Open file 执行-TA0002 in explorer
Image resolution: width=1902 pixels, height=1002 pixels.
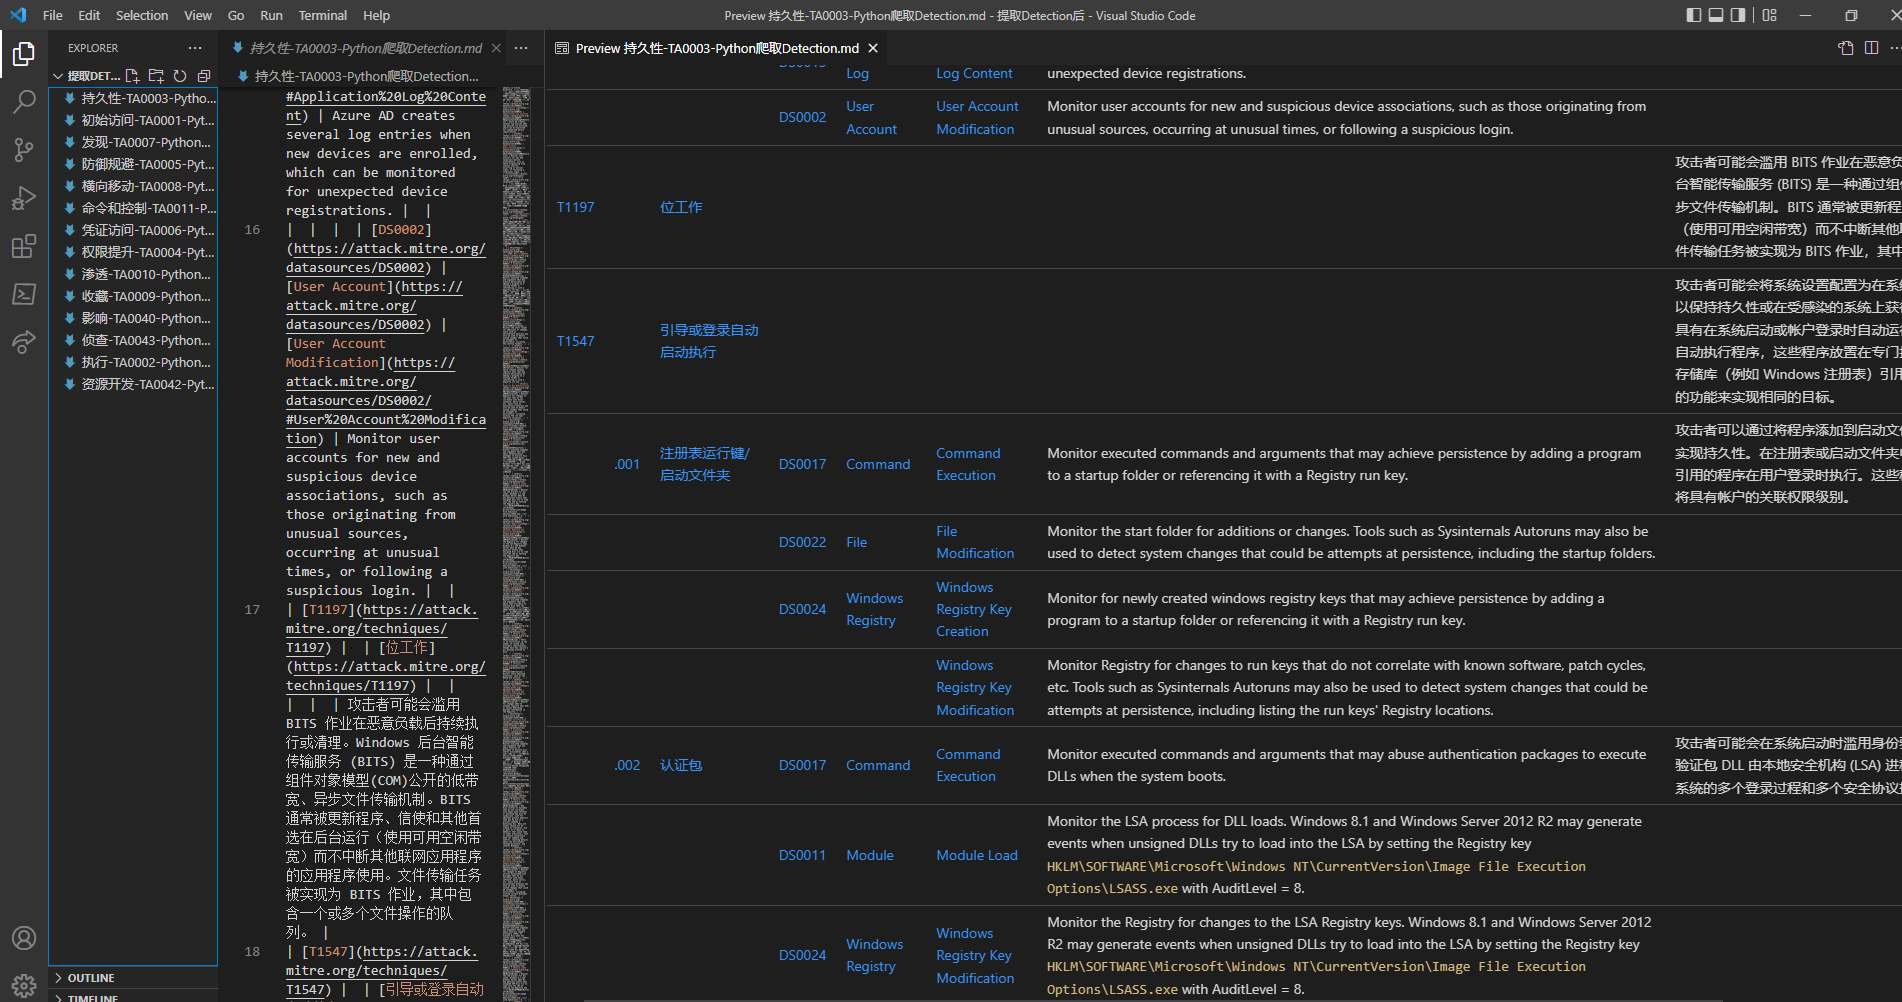point(133,362)
